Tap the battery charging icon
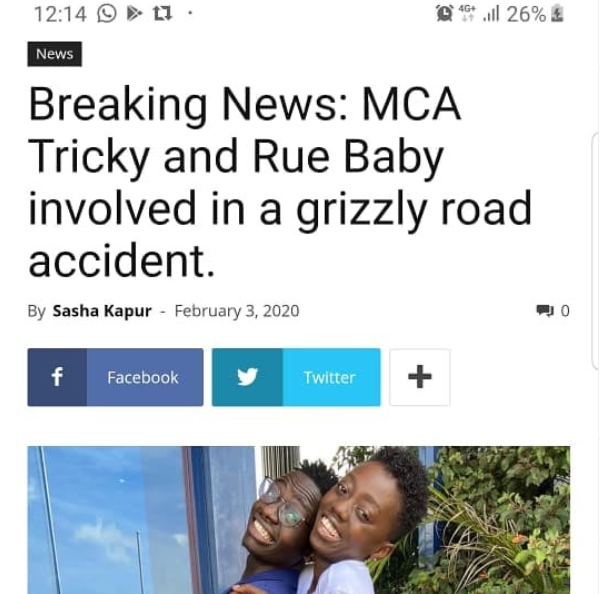The image size is (600, 594). click(557, 13)
